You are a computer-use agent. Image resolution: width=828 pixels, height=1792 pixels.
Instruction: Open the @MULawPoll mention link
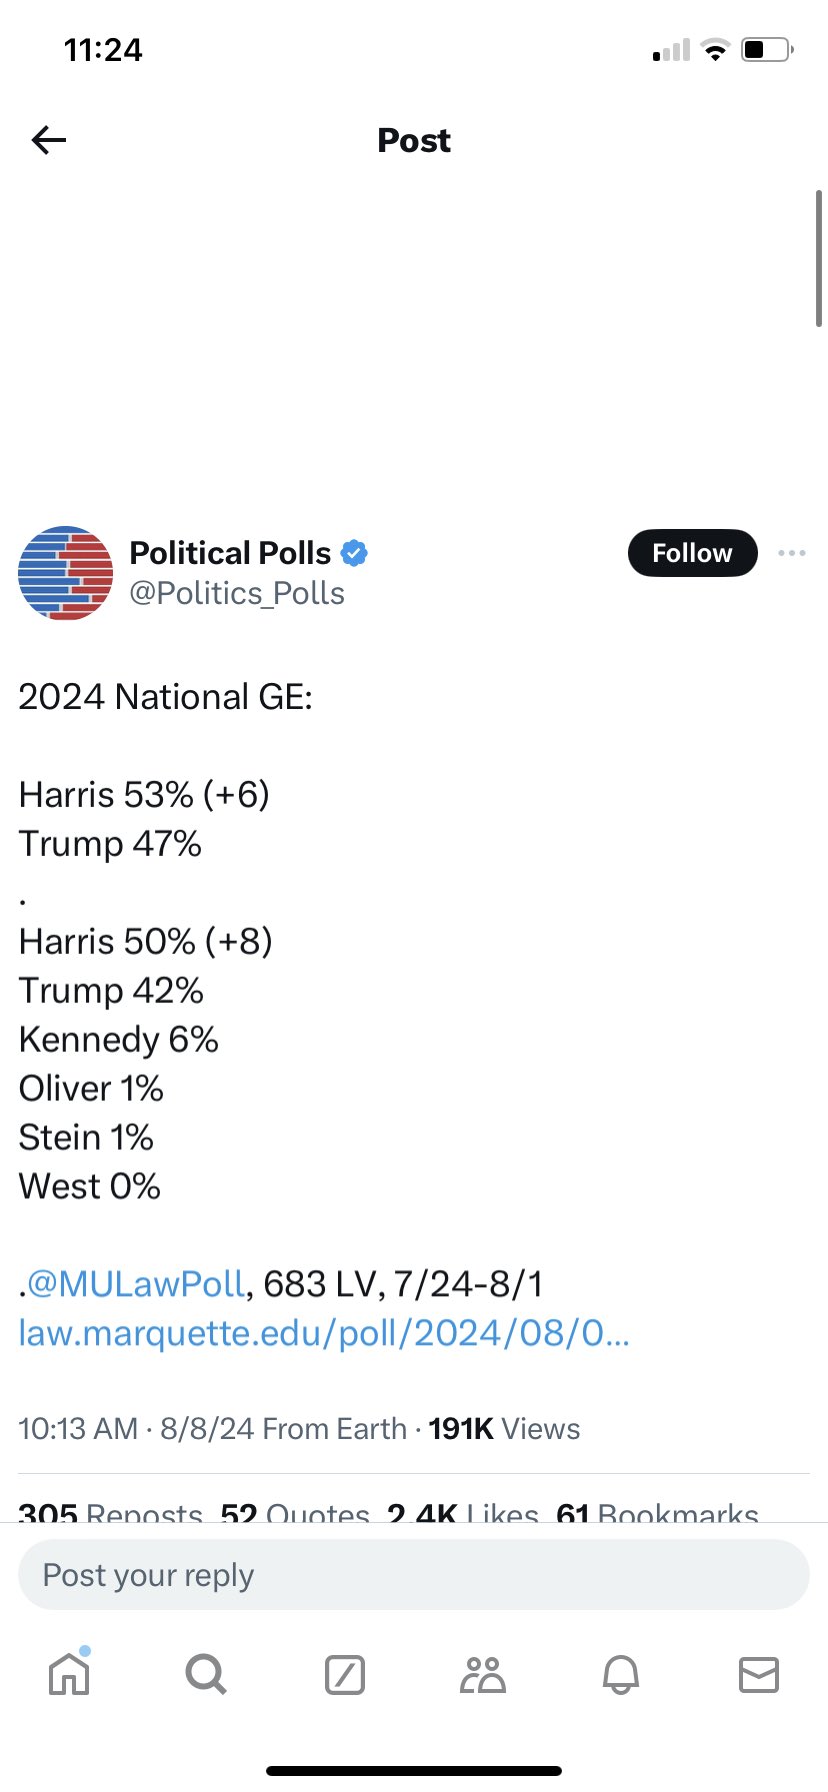coord(136,1284)
